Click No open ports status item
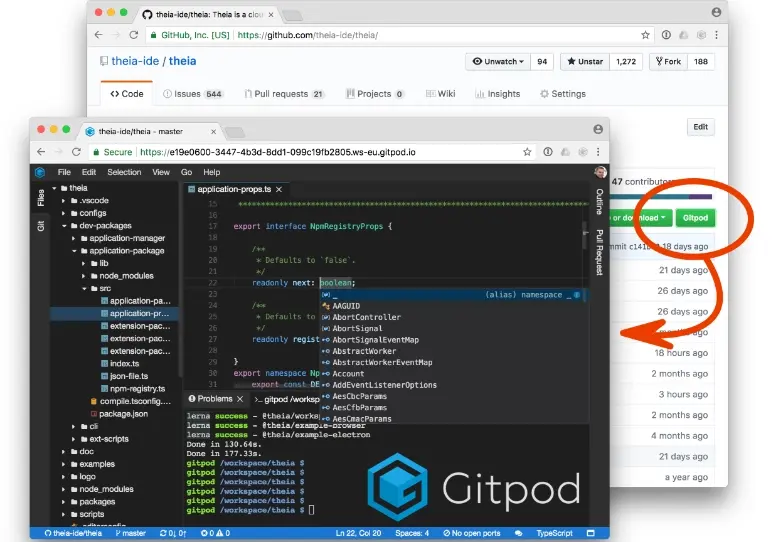The height and width of the screenshot is (542, 772). coord(471,533)
